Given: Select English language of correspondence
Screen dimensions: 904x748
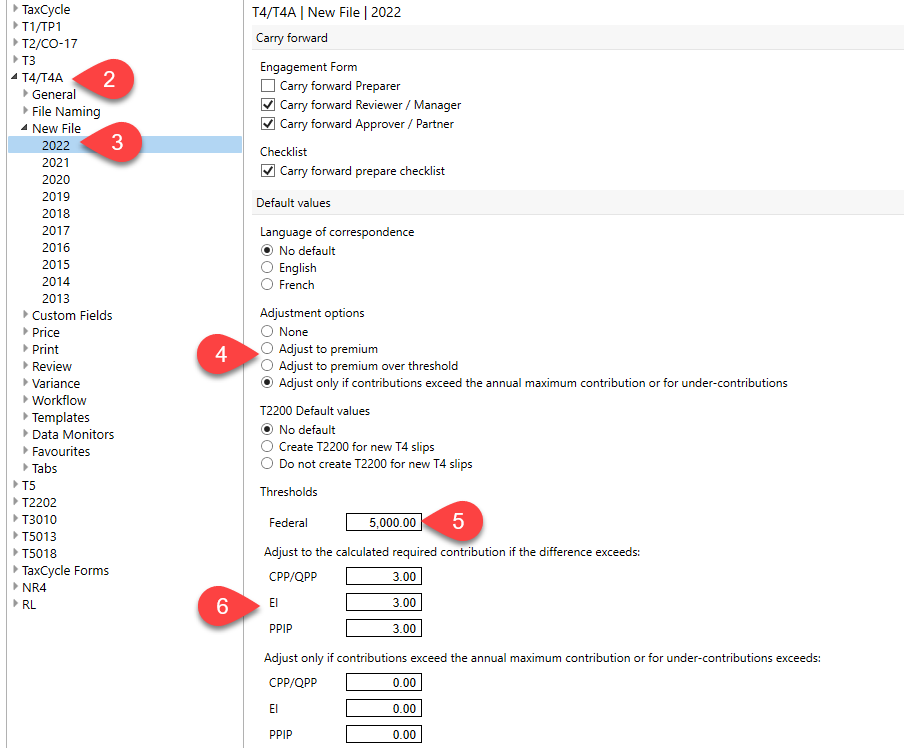Looking at the screenshot, I should (267, 268).
